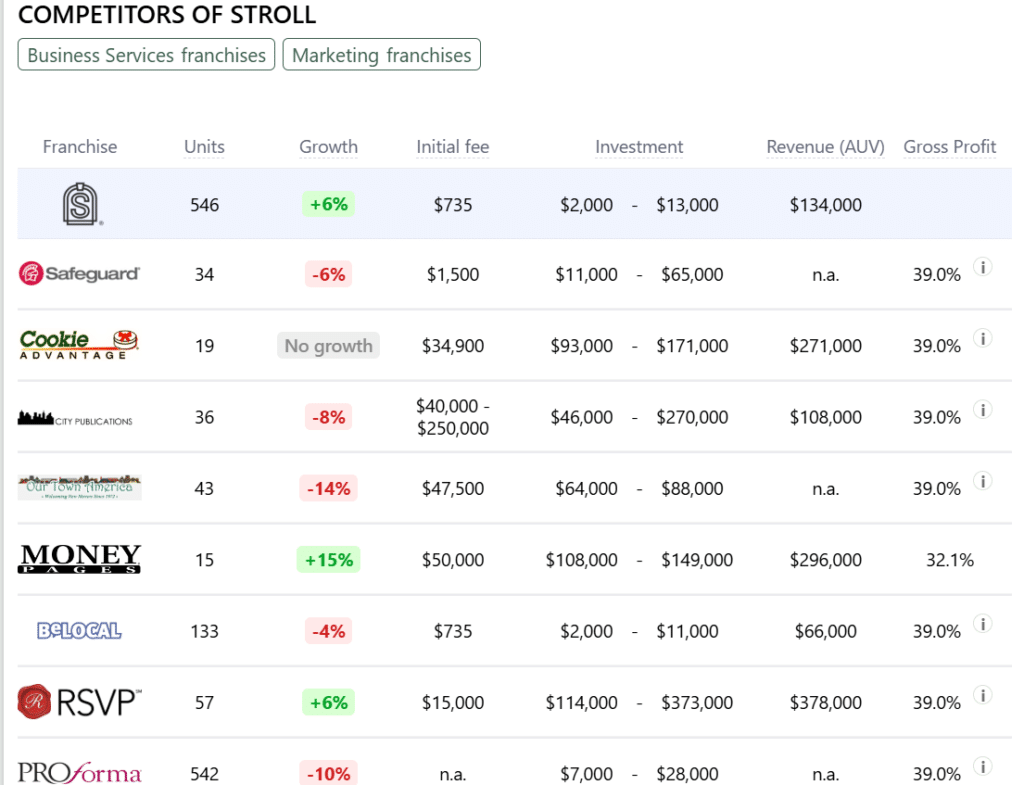Viewport: 1024px width, 785px height.
Task: Click the 542 units value for Proforma
Action: 204,774
